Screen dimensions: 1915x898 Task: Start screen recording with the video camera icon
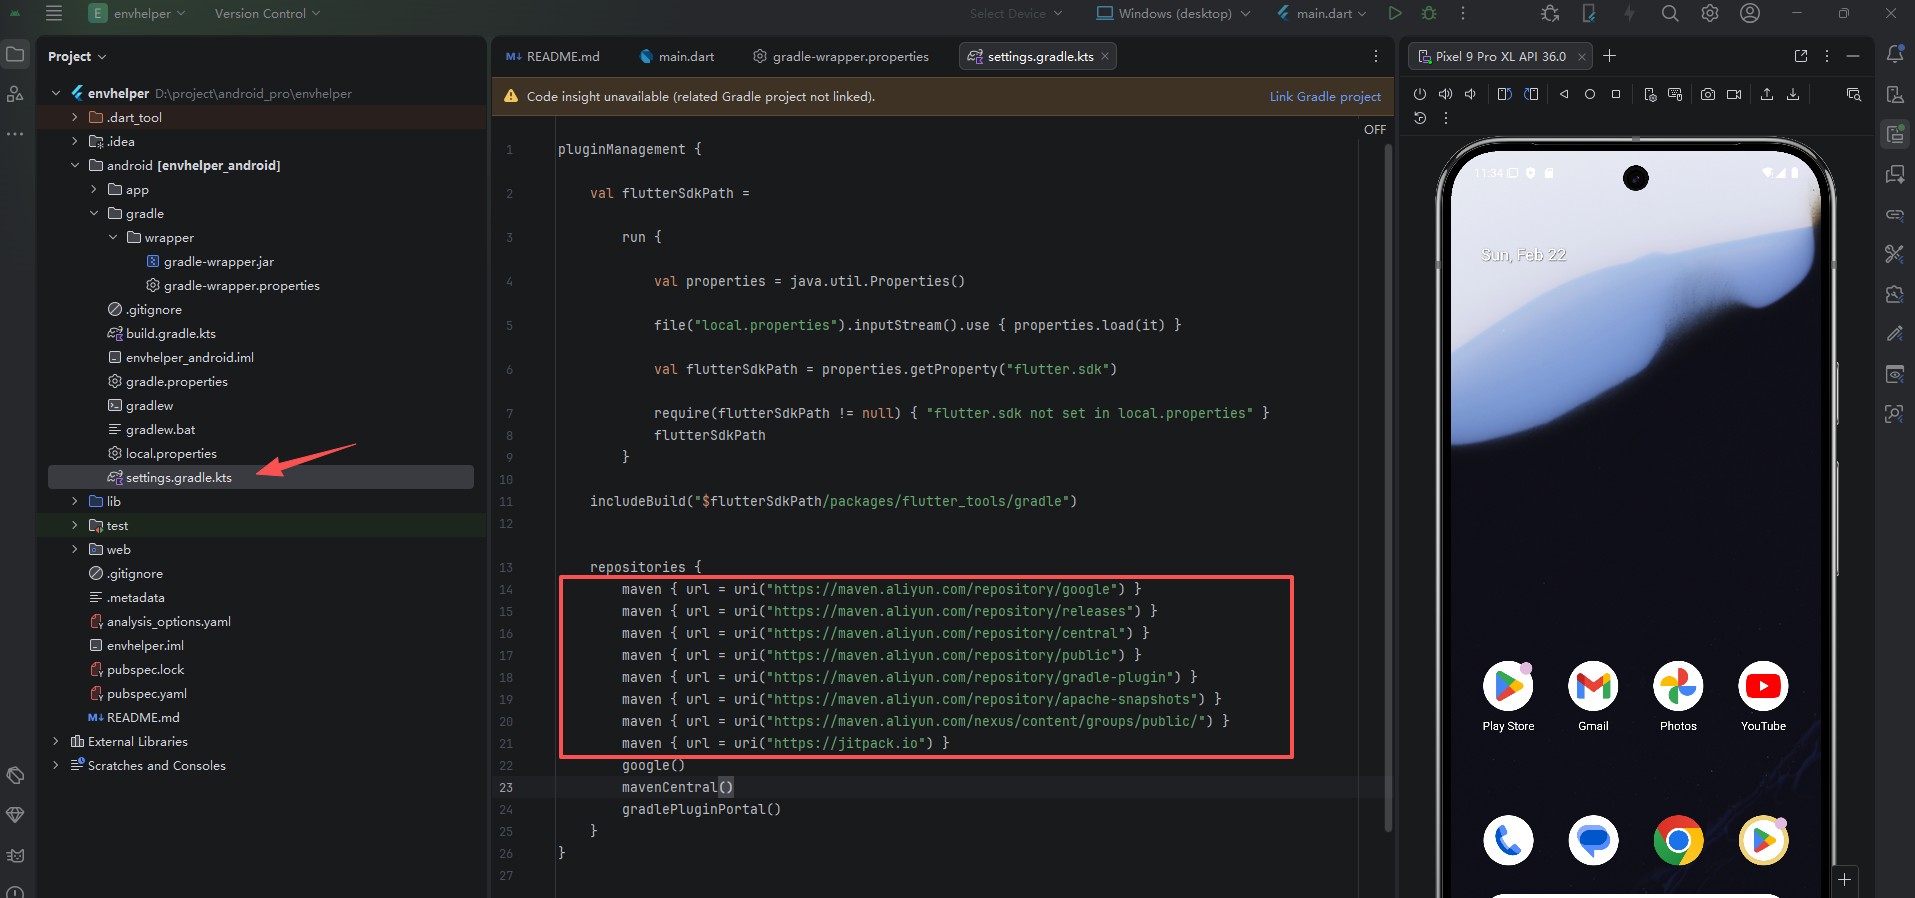coord(1734,94)
